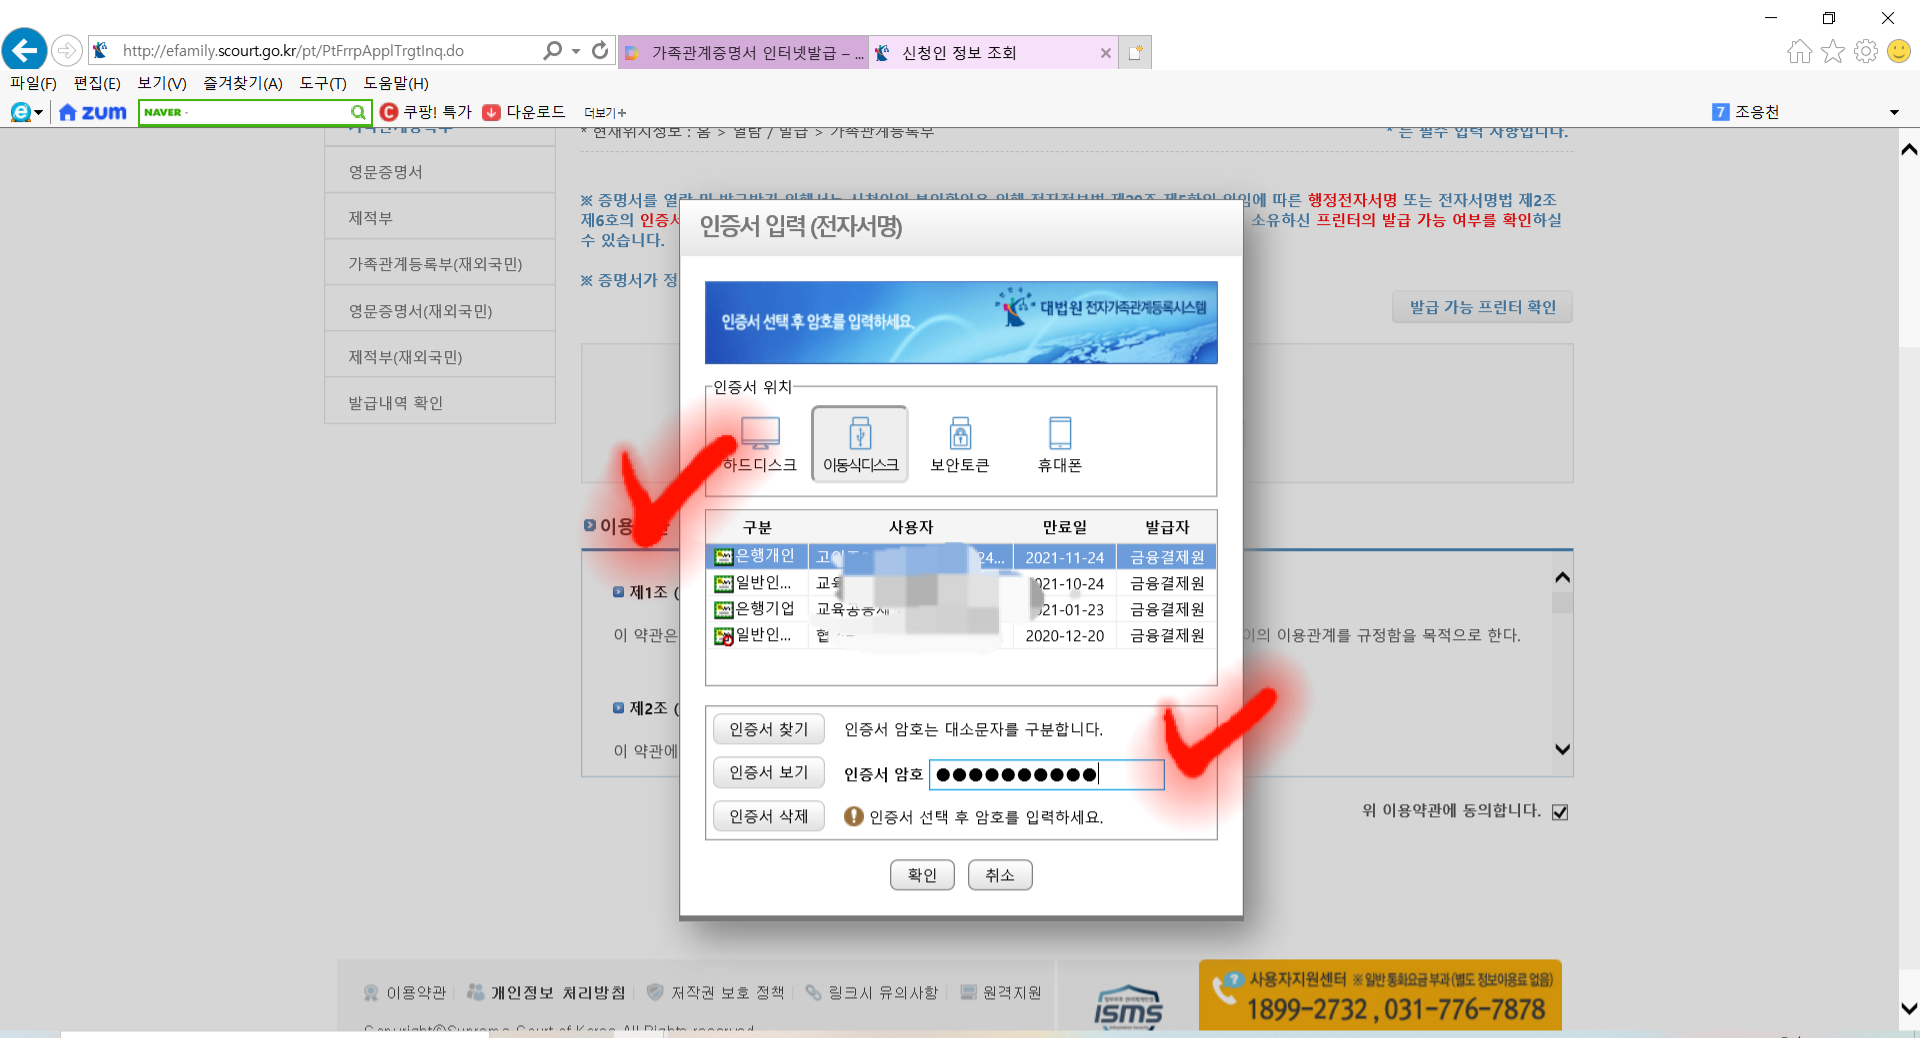
Task: Cancel the dialog with 취소 button
Action: (x=1000, y=875)
